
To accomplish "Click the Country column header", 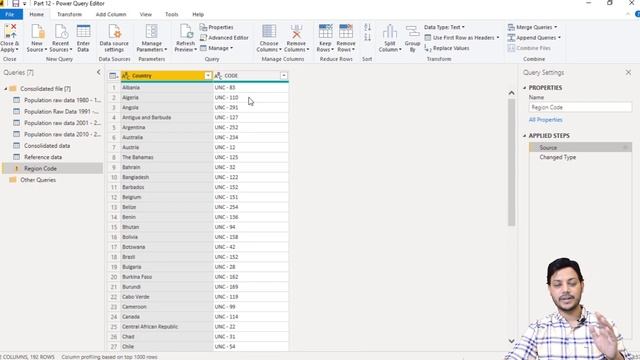I will (167, 76).
